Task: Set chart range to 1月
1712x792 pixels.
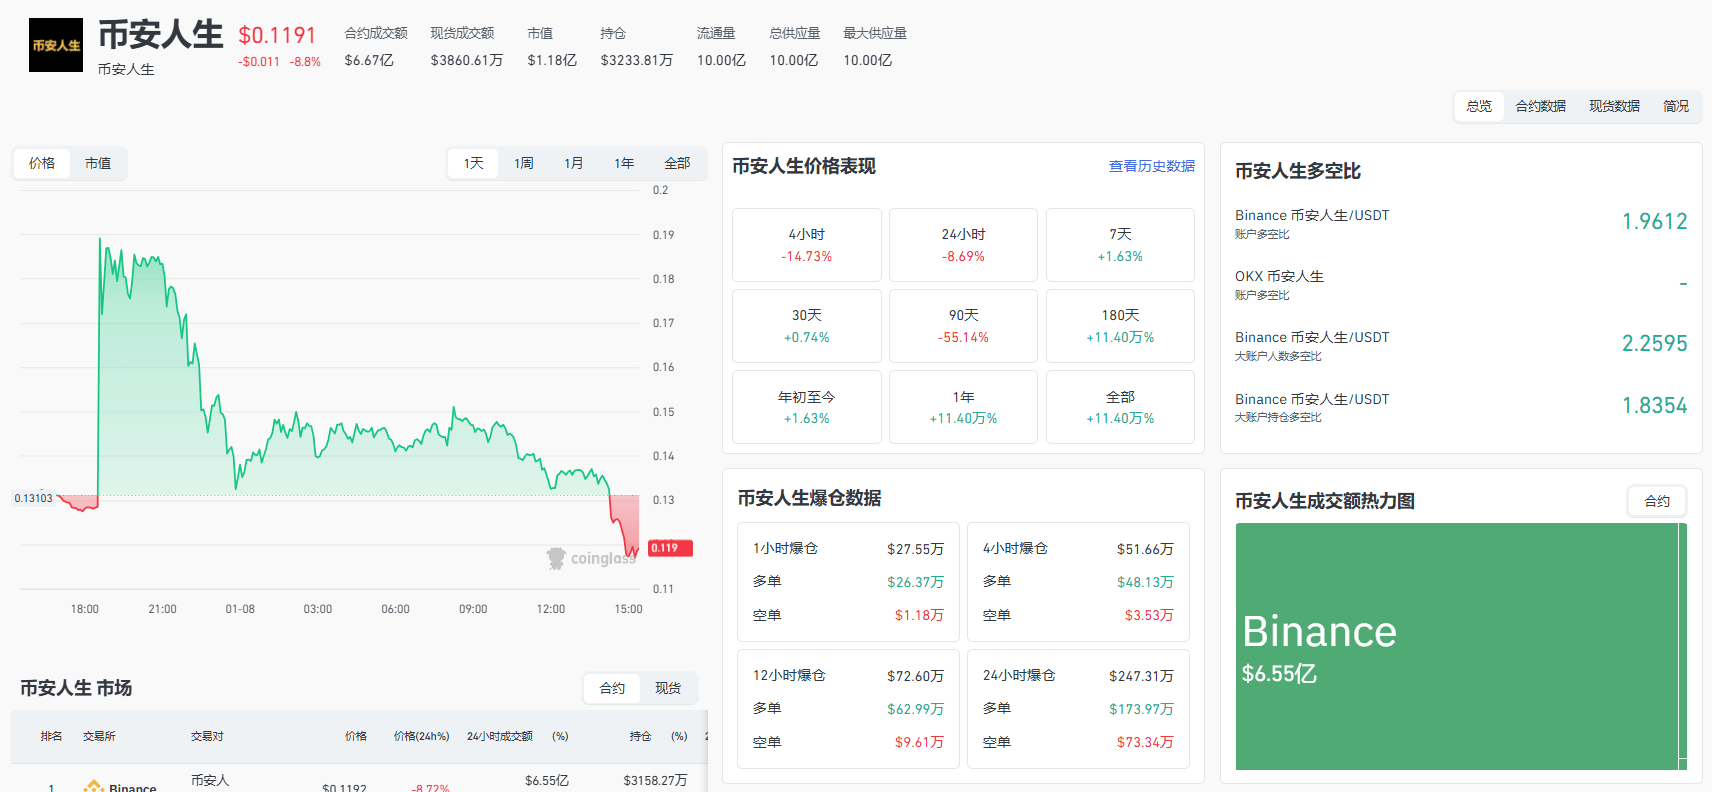Action: (x=574, y=163)
